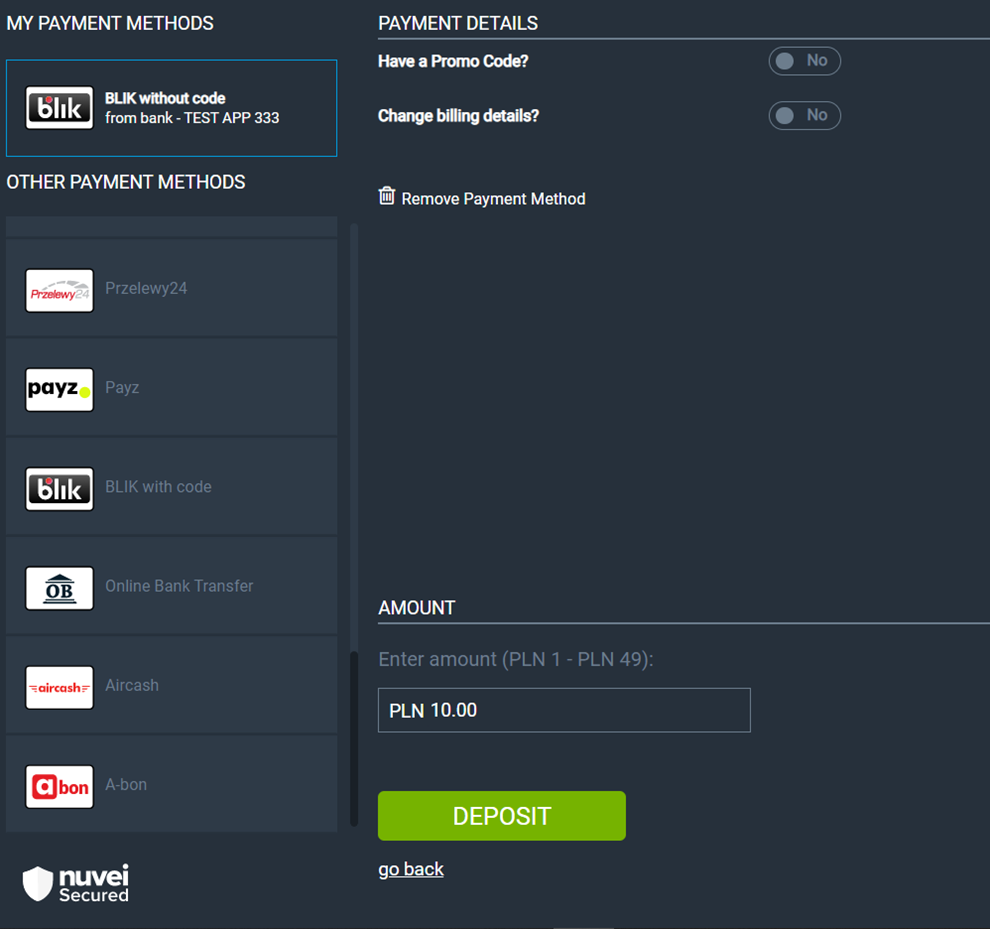Screen dimensions: 990x929
Task: Select the Aircash payment option label
Action: (x=132, y=685)
